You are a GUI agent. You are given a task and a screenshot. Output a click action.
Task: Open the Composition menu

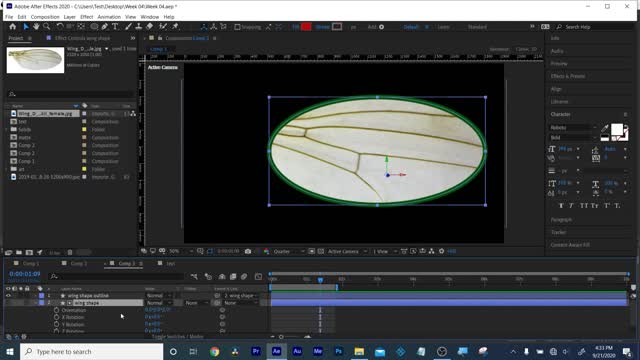tap(45, 17)
